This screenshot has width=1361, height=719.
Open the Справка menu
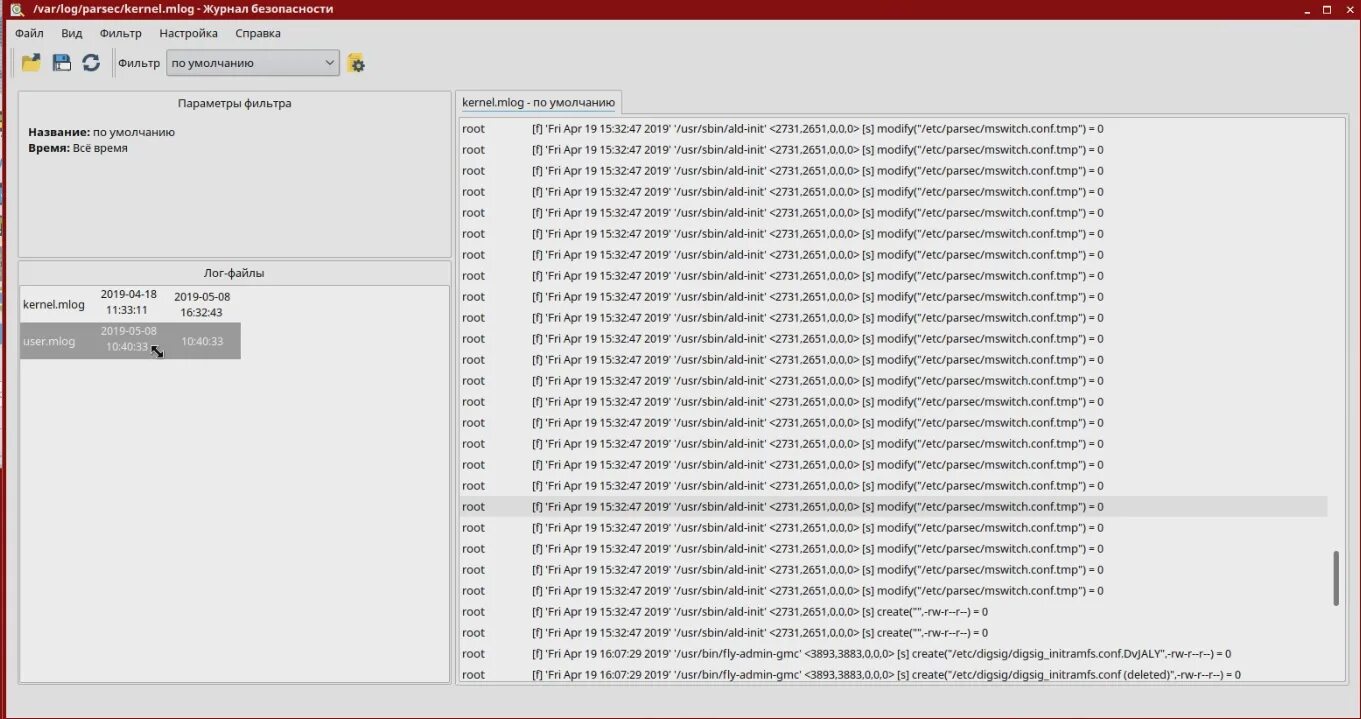pyautogui.click(x=258, y=33)
